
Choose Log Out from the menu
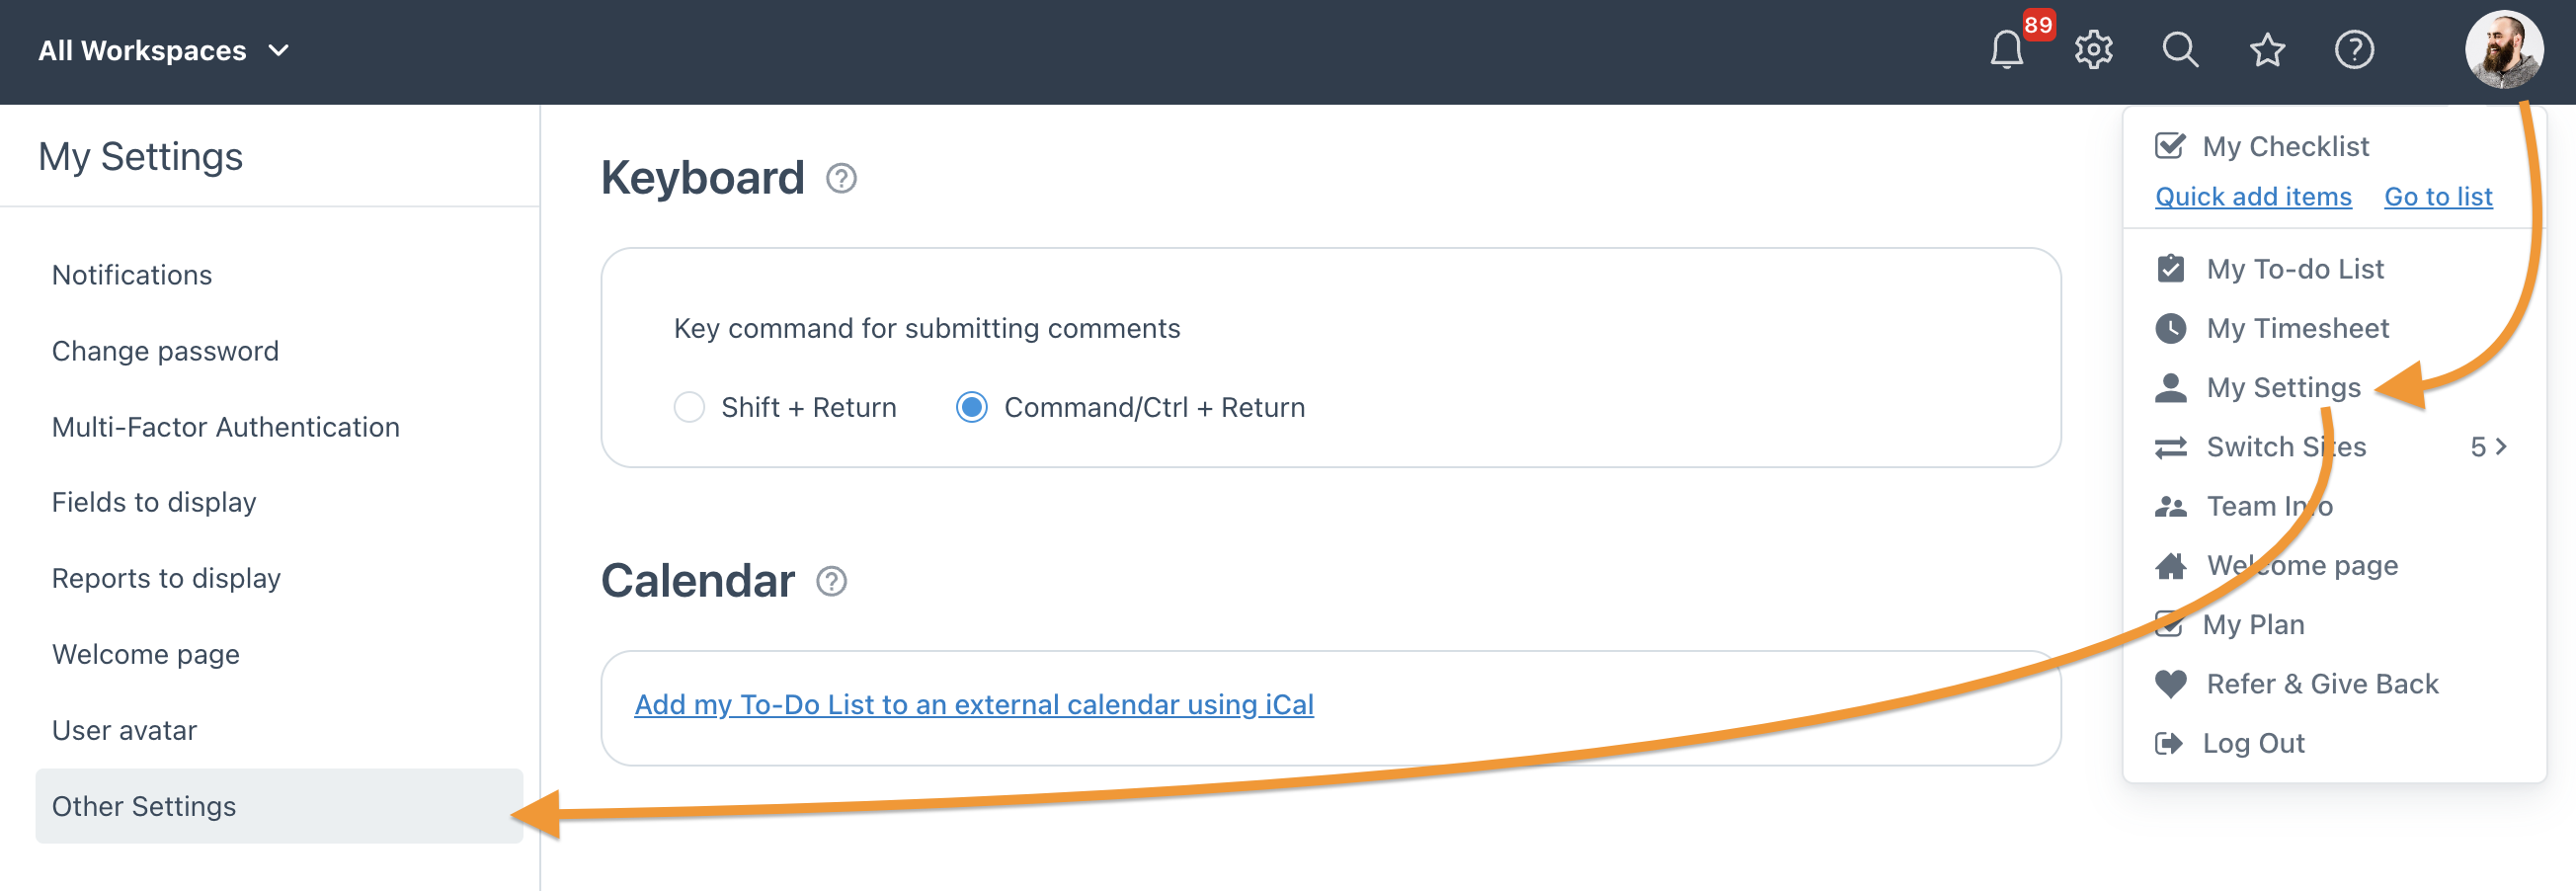pyautogui.click(x=2253, y=743)
